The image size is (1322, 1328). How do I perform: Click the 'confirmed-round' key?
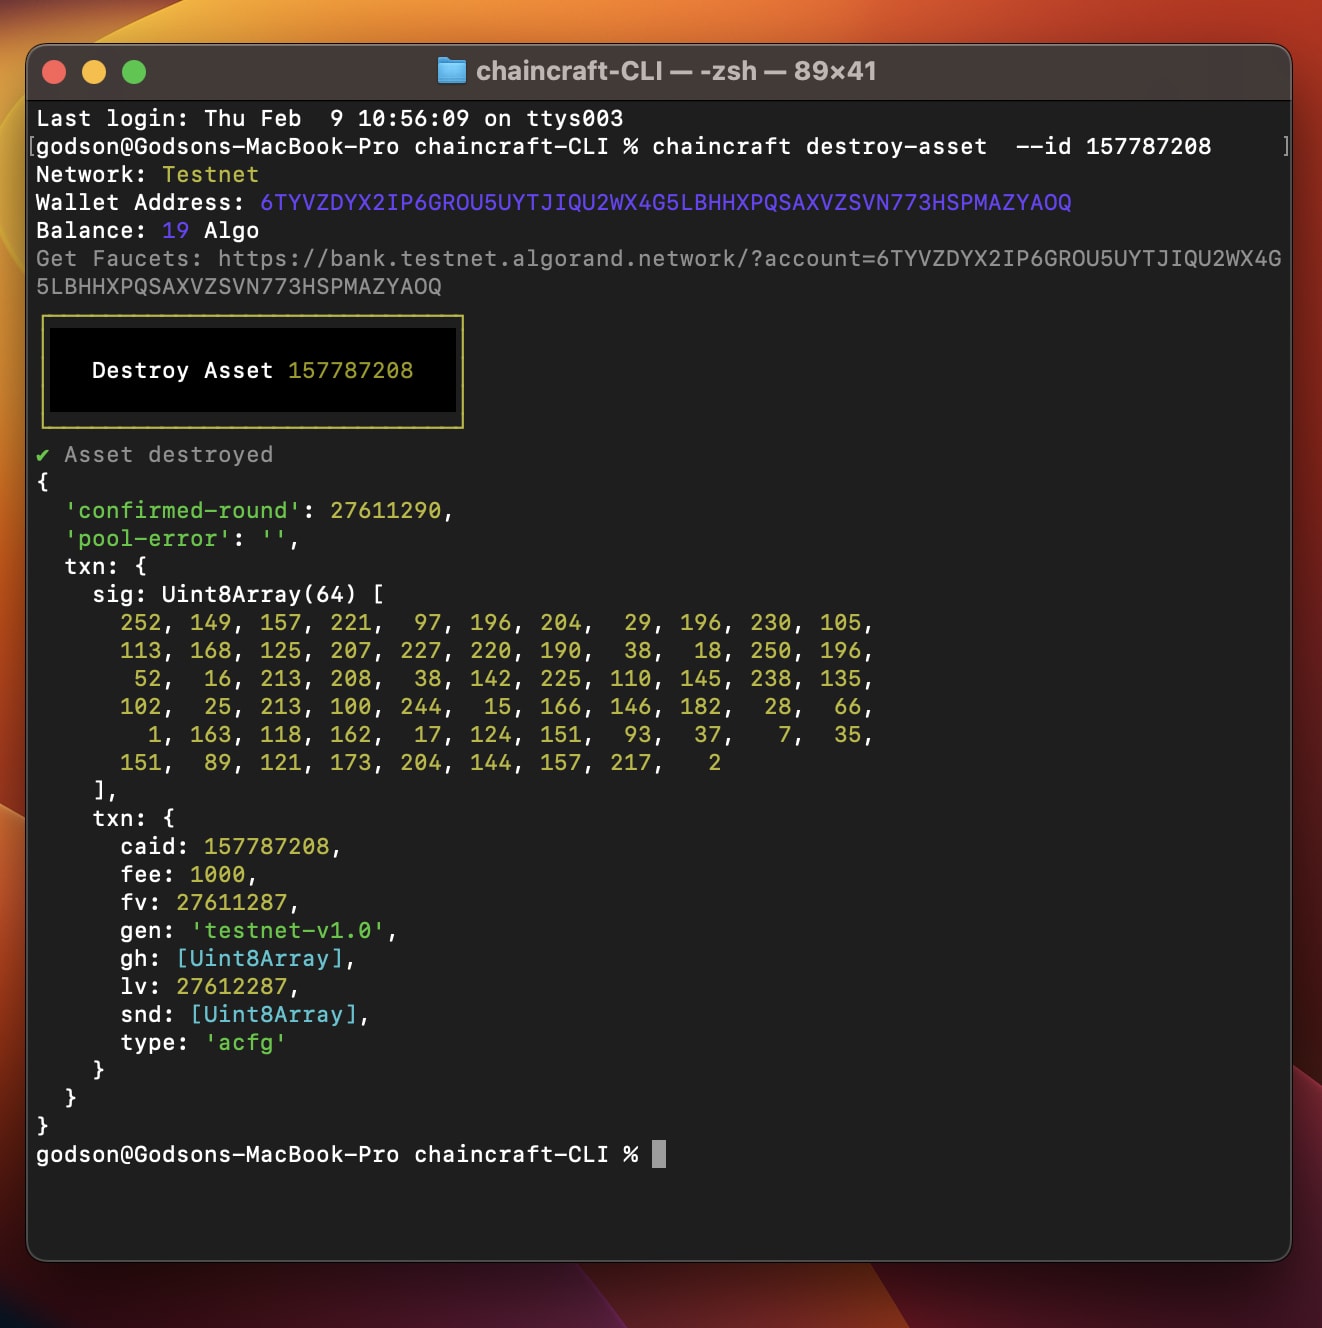coord(183,510)
